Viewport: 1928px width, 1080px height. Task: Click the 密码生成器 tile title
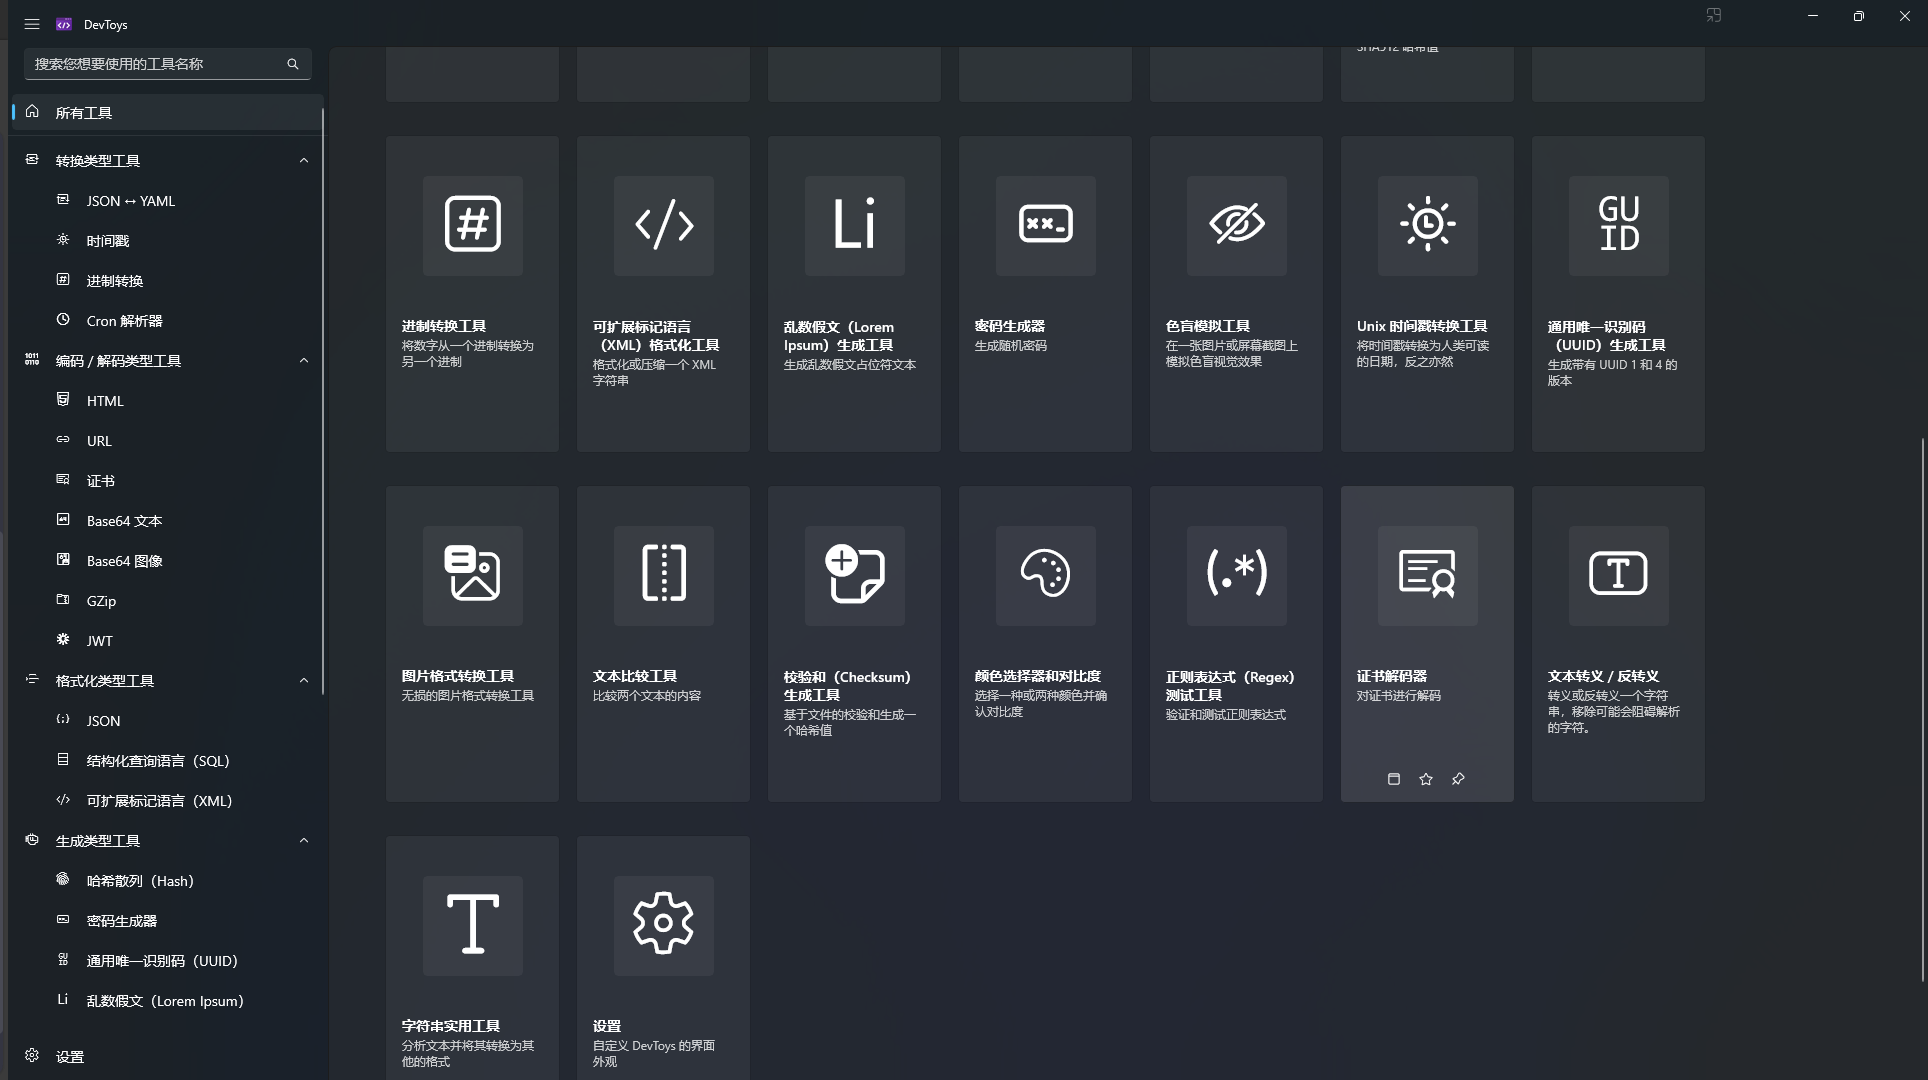click(x=1010, y=326)
